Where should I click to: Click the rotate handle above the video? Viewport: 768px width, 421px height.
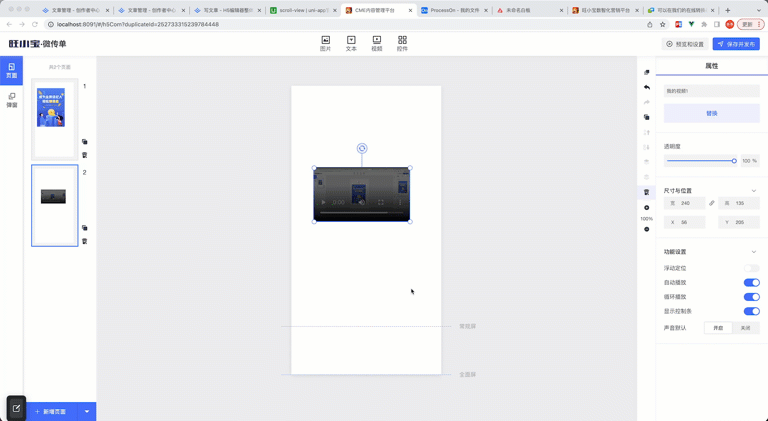tap(362, 148)
